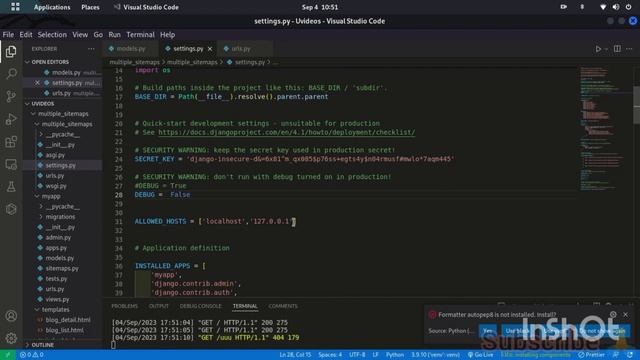Expand the Outline section
Viewport: 640px width, 360px height.
(x=42, y=345)
